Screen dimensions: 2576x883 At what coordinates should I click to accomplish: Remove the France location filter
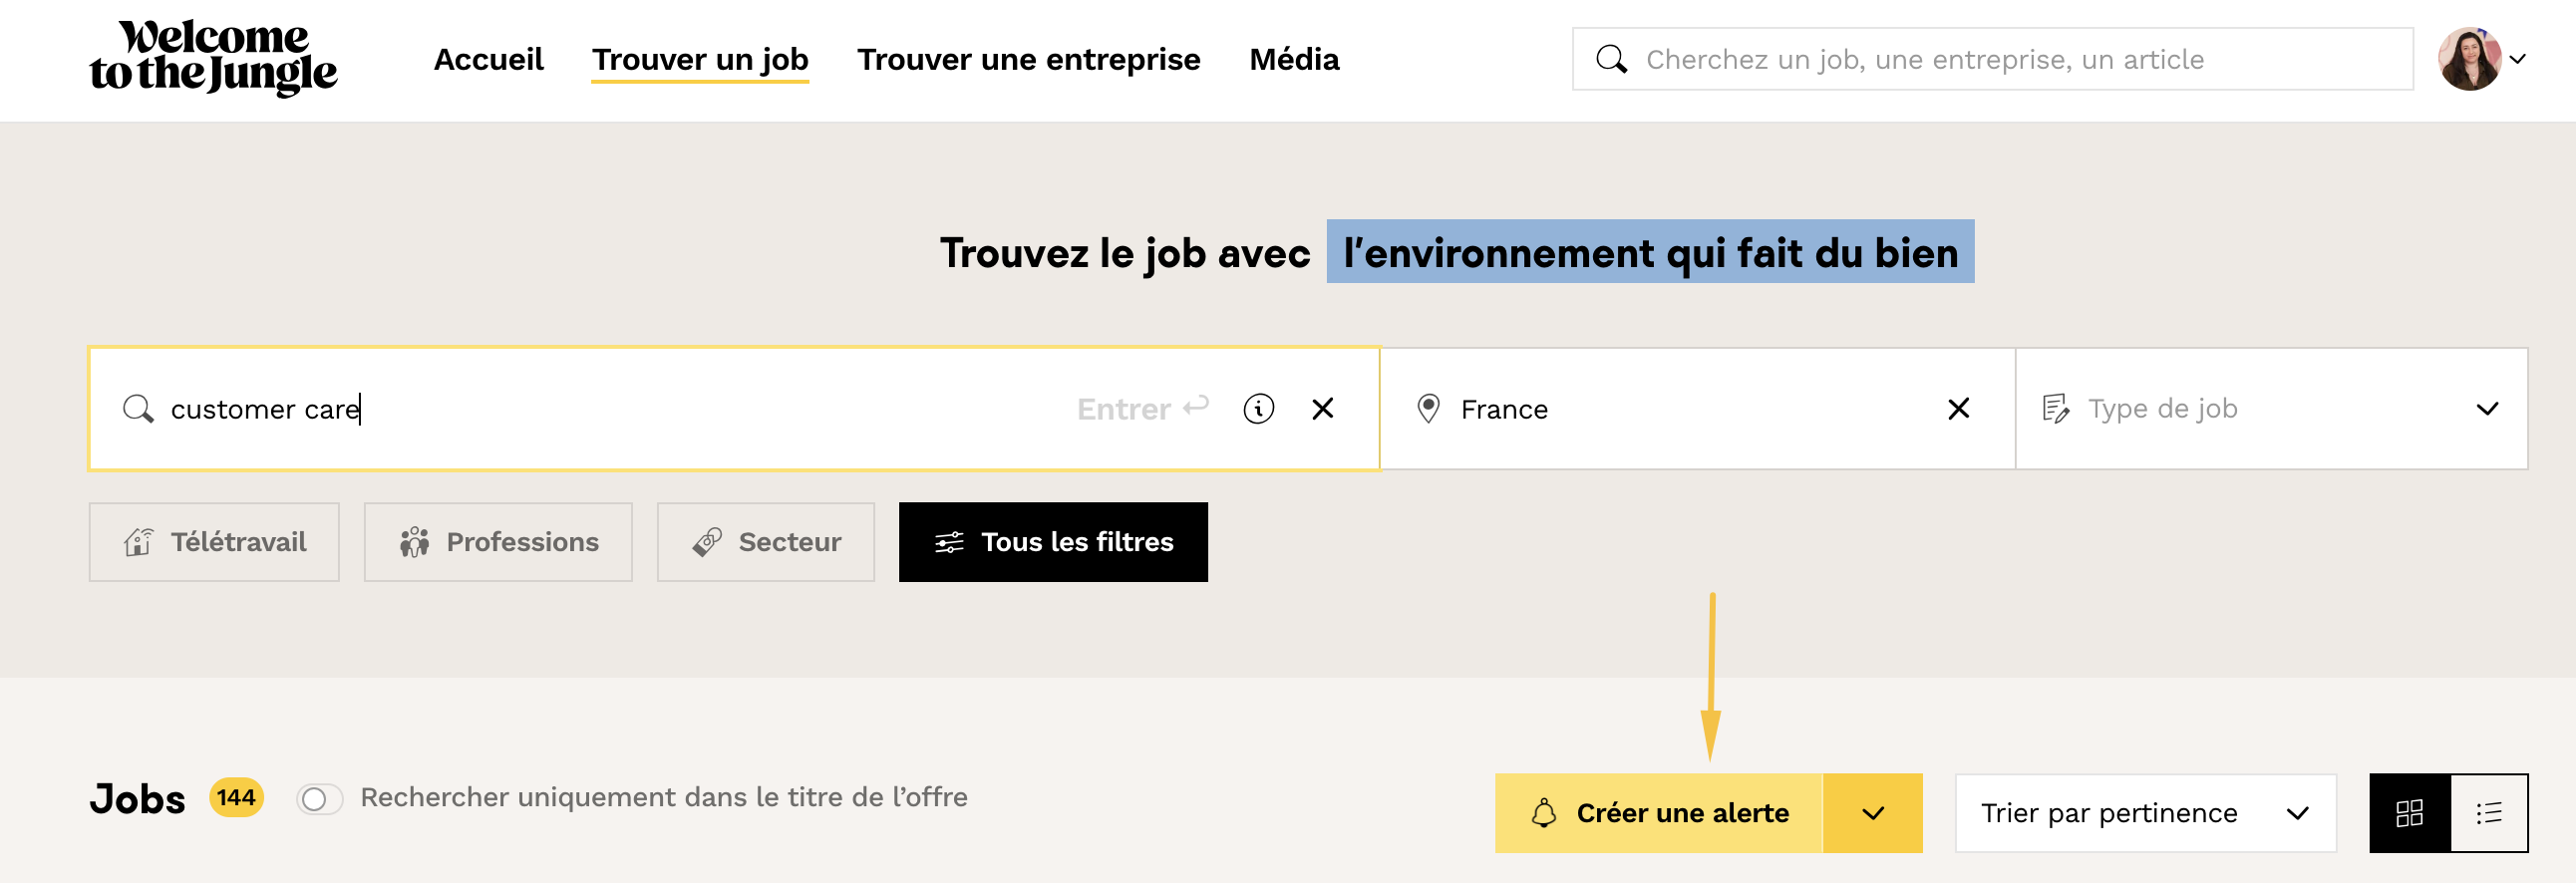(1958, 409)
